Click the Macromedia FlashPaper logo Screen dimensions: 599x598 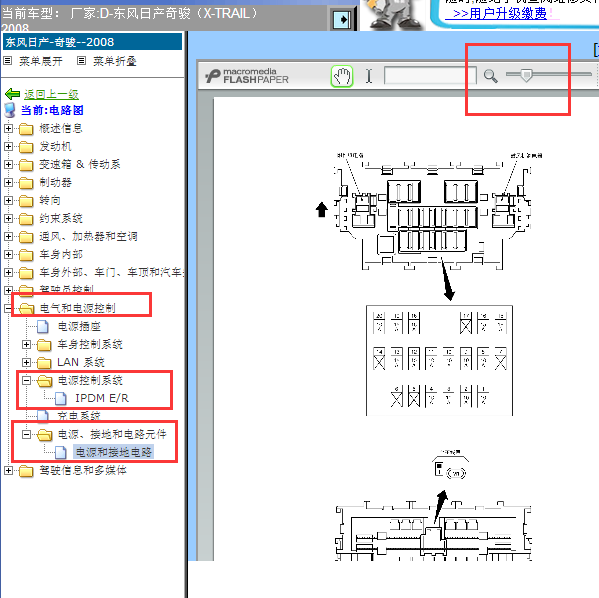(247, 76)
